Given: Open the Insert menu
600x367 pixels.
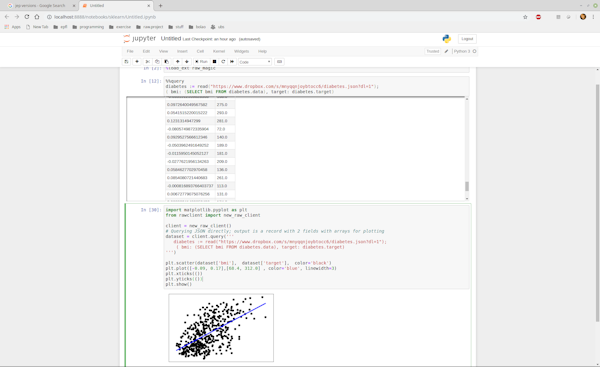Looking at the screenshot, I should tap(182, 51).
